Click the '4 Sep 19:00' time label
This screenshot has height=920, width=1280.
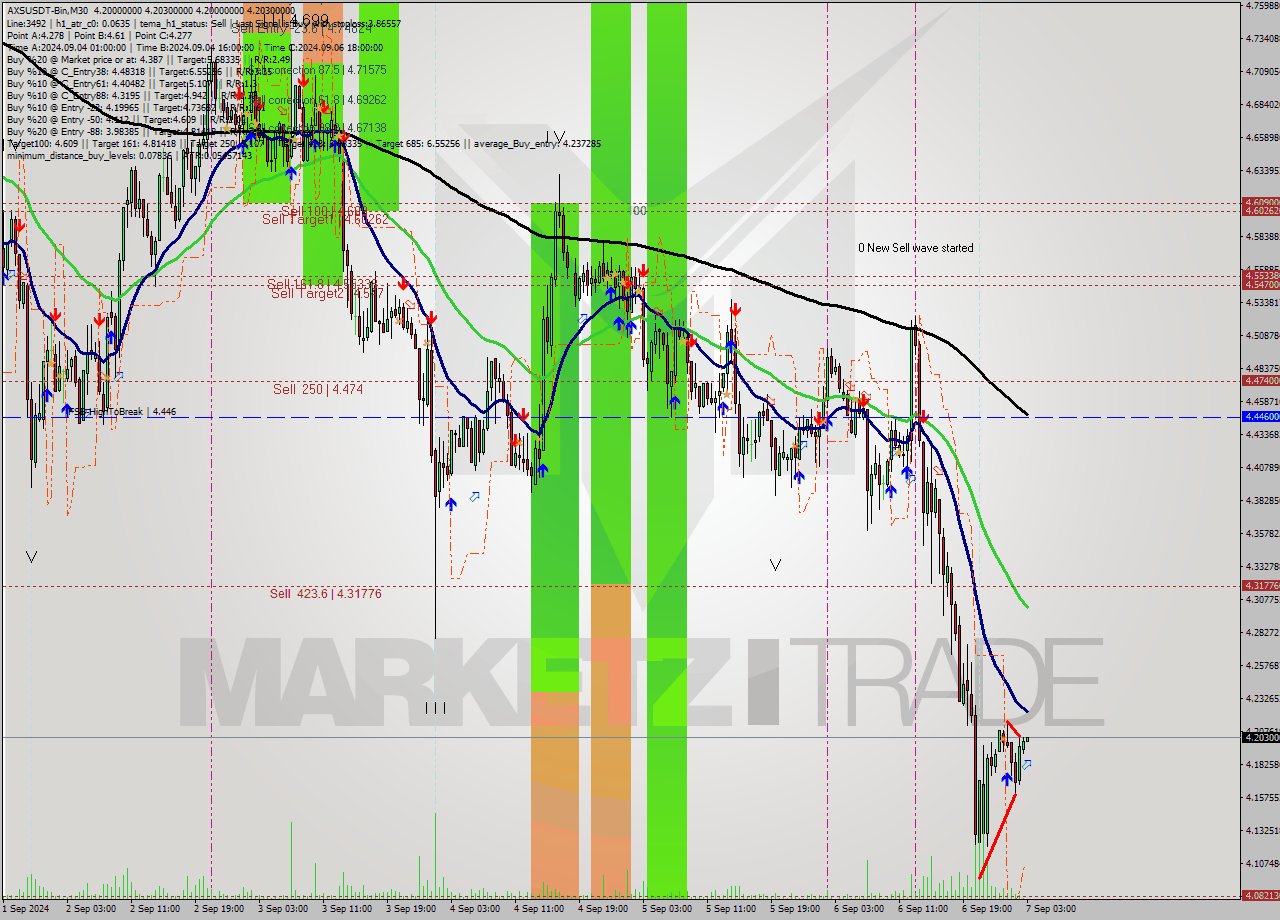pyautogui.click(x=603, y=909)
